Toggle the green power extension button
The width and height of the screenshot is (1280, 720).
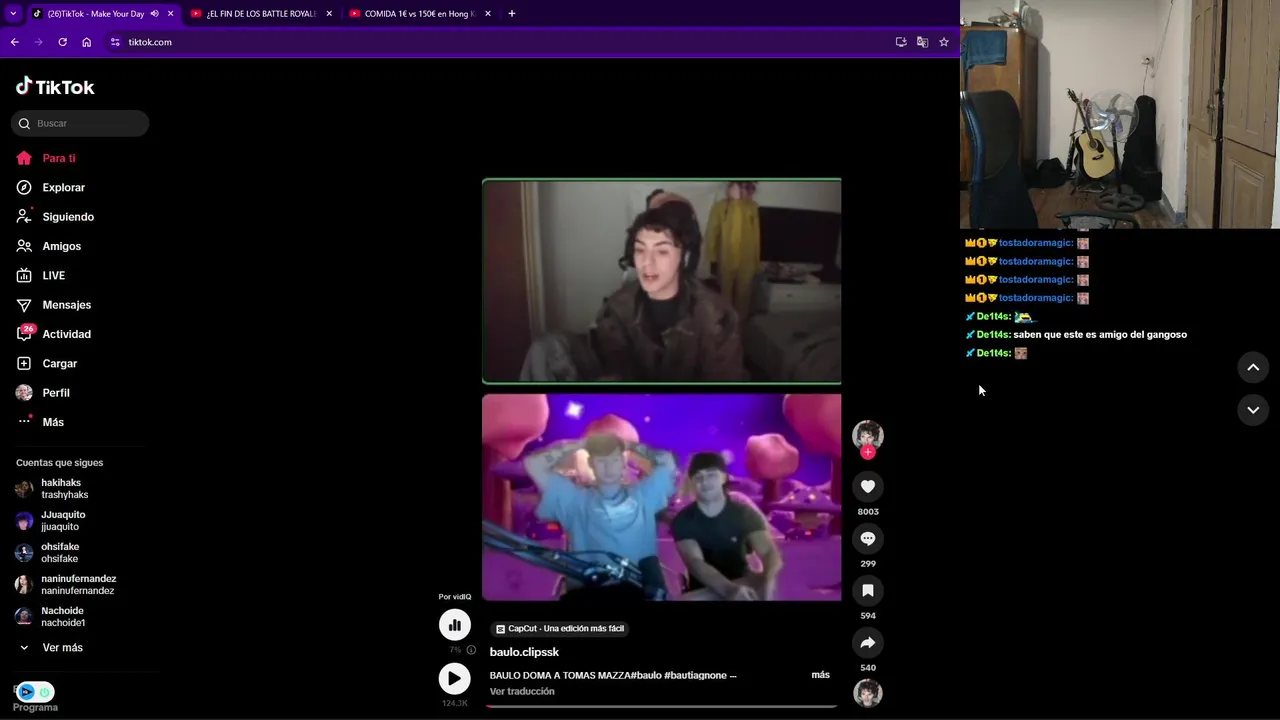tap(44, 692)
